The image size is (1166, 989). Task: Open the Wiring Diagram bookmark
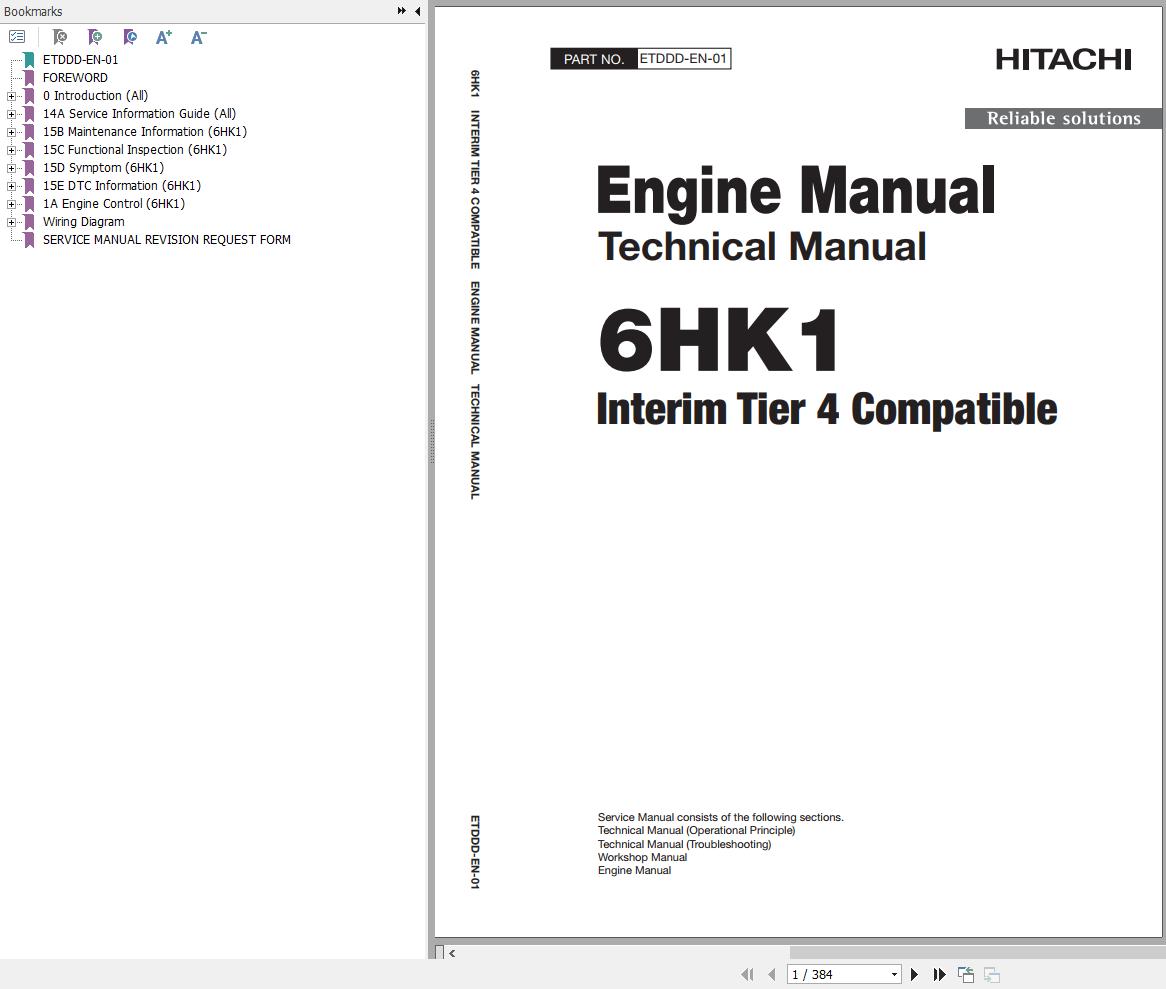point(83,222)
